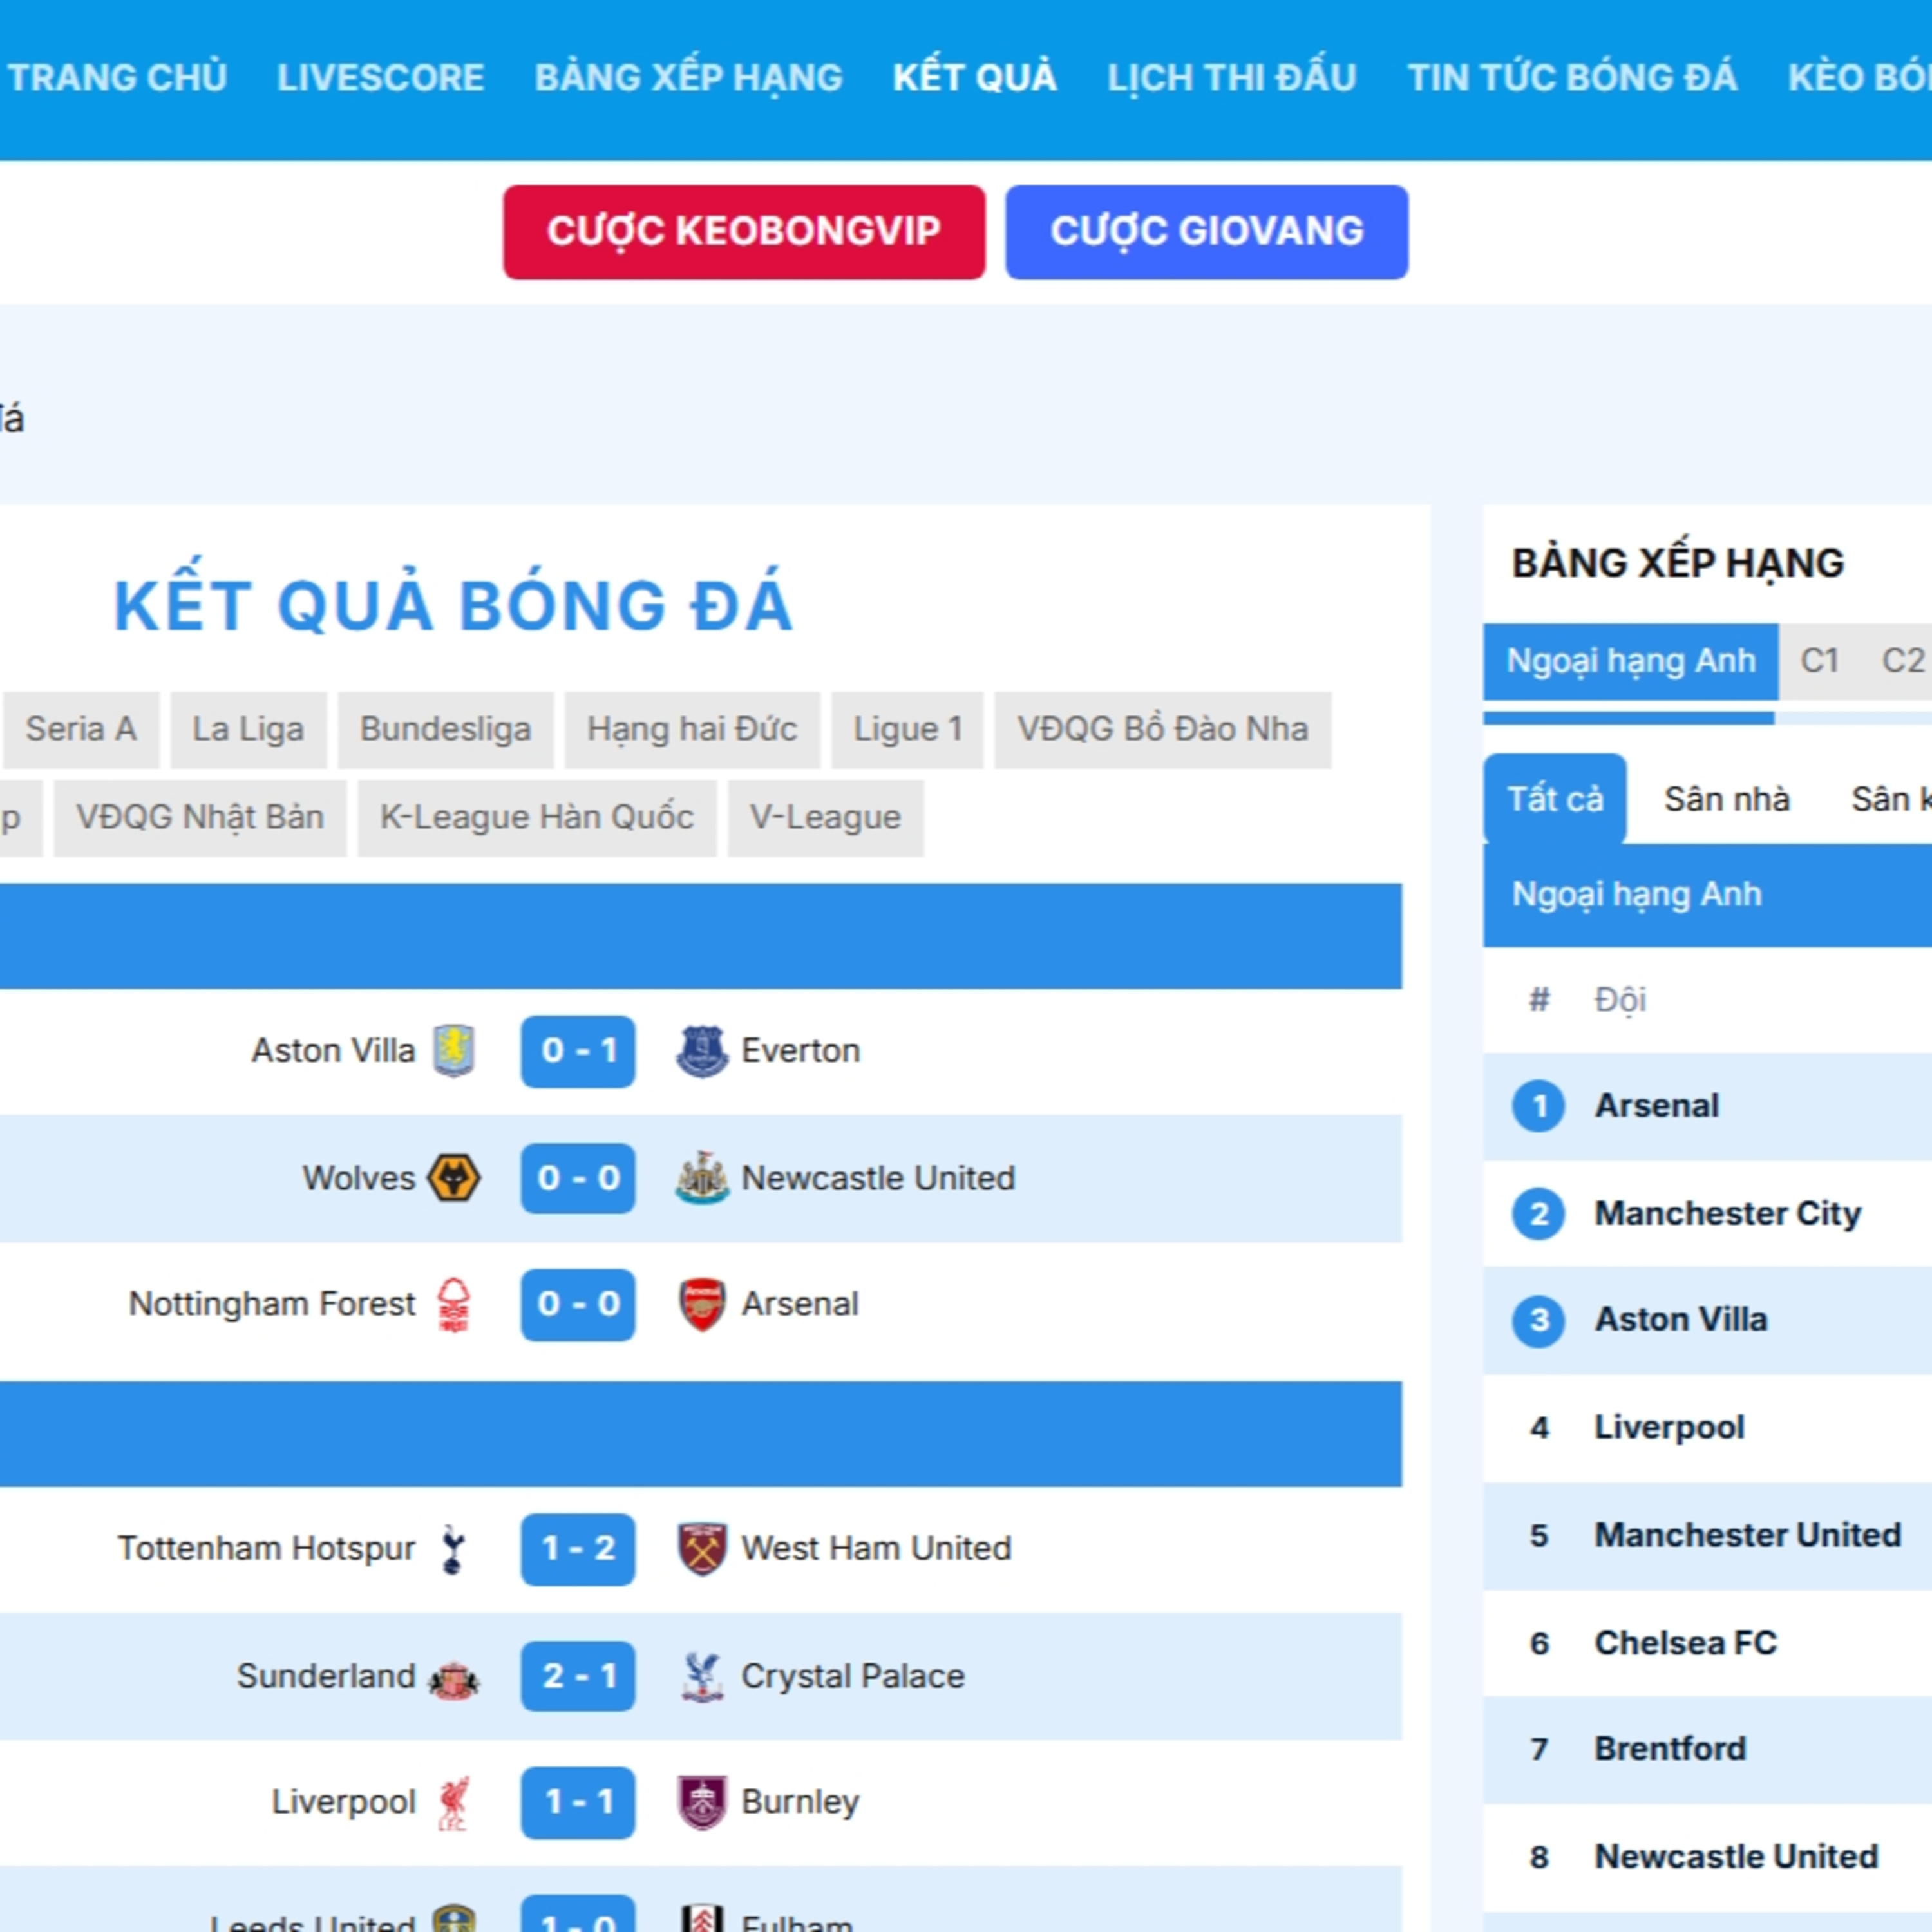This screenshot has height=1932, width=1932.
Task: Click Sunderland team name
Action: [325, 1676]
